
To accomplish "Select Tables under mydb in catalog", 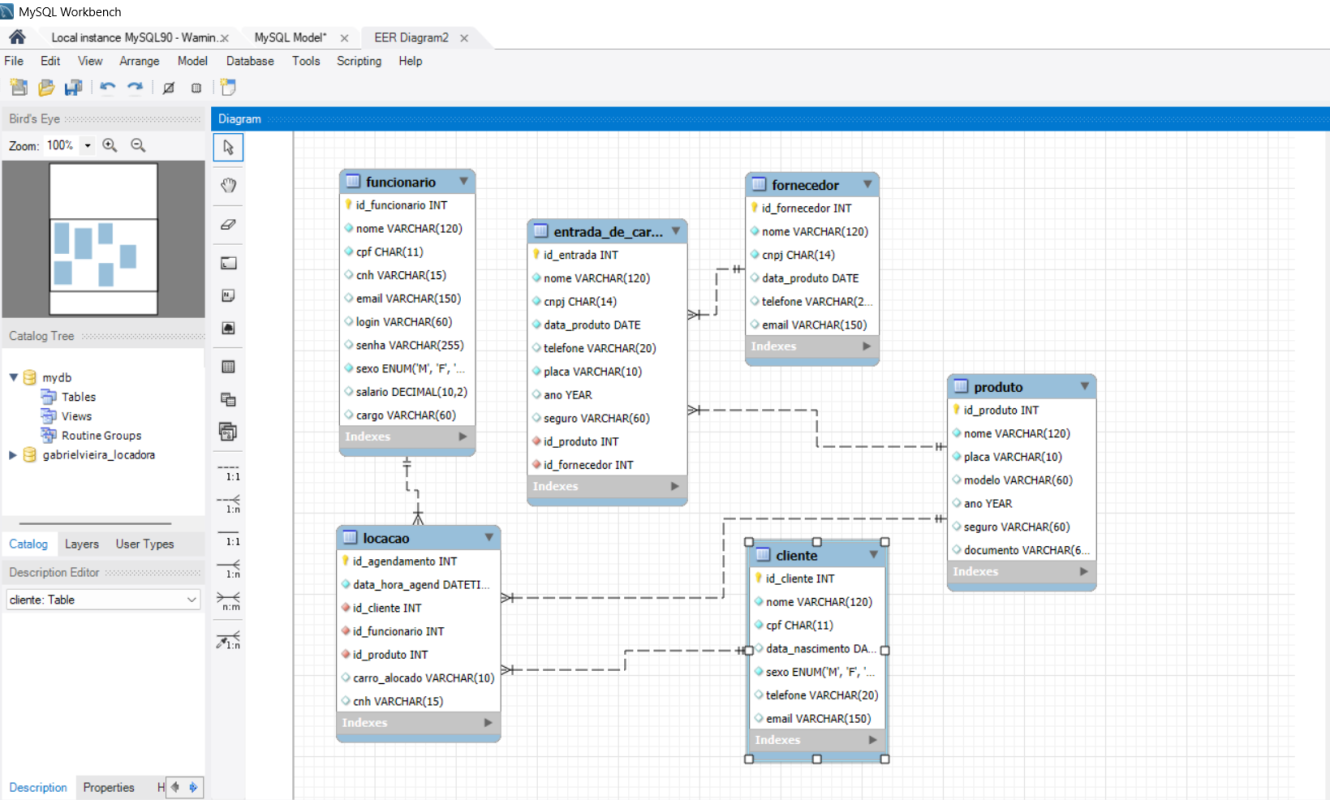I will [x=78, y=397].
